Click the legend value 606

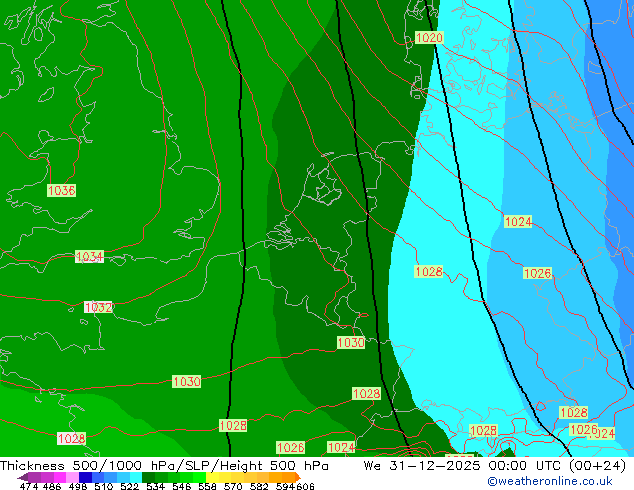305,486
